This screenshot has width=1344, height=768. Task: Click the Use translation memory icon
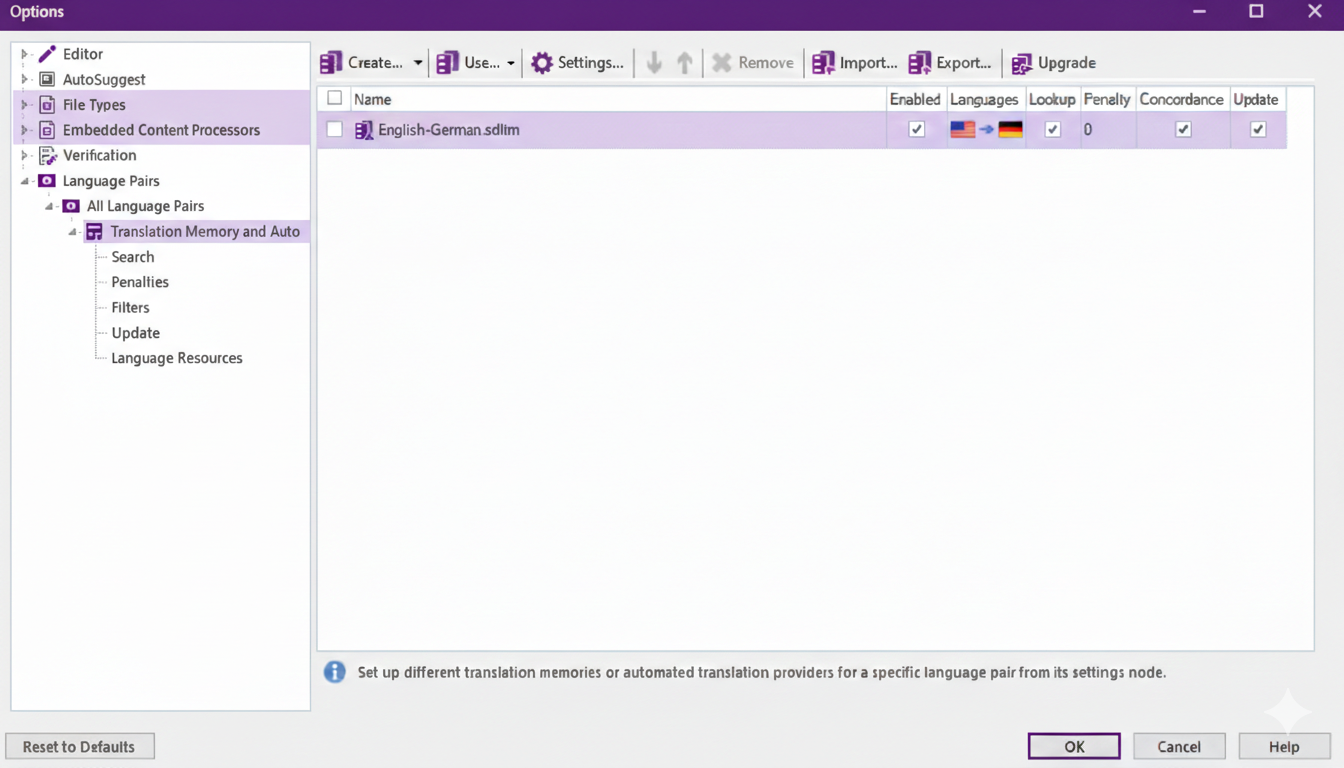(448, 63)
